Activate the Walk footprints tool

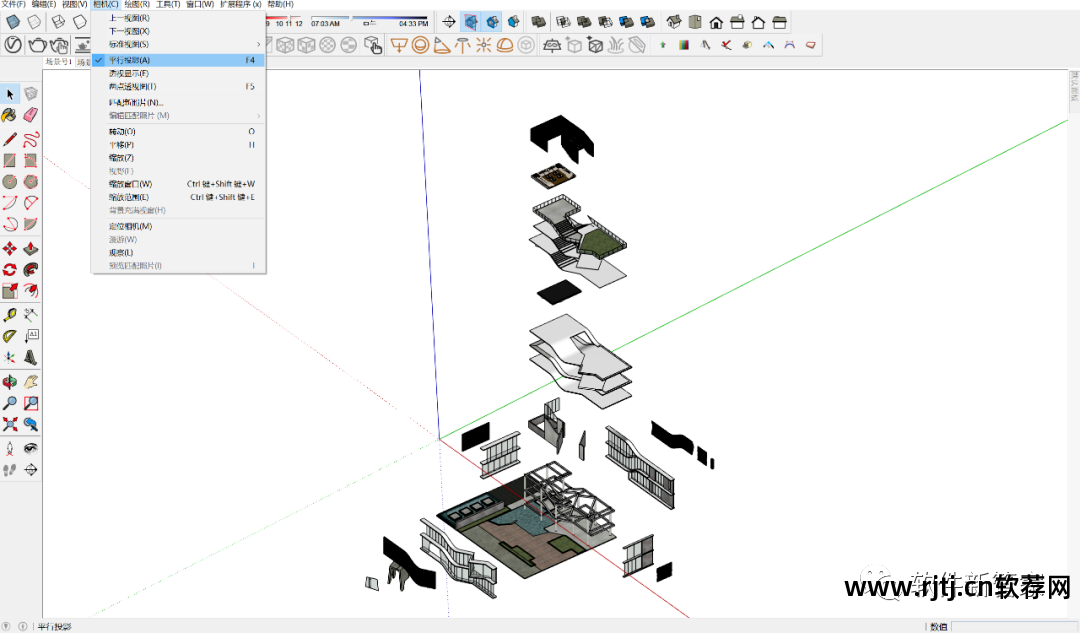click(x=10, y=470)
